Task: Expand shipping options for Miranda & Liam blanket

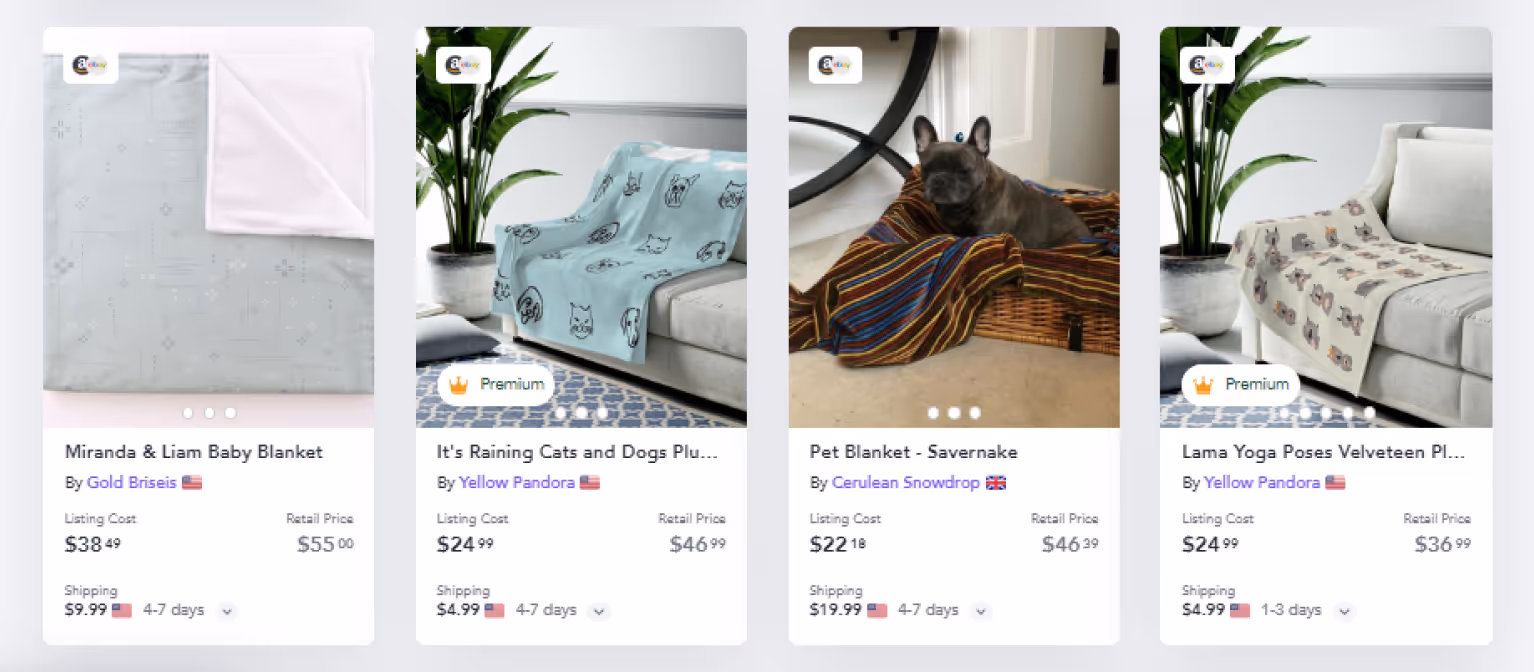Action: tap(227, 611)
